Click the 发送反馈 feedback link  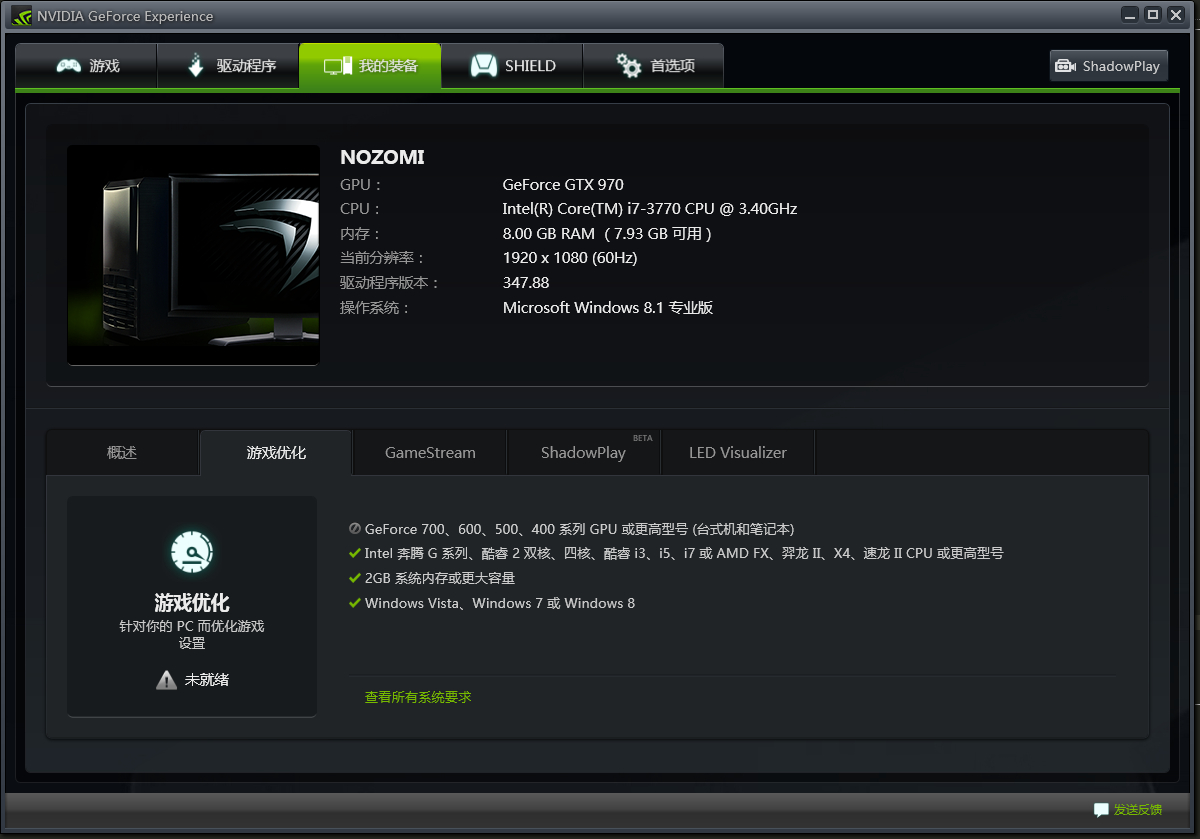1138,810
